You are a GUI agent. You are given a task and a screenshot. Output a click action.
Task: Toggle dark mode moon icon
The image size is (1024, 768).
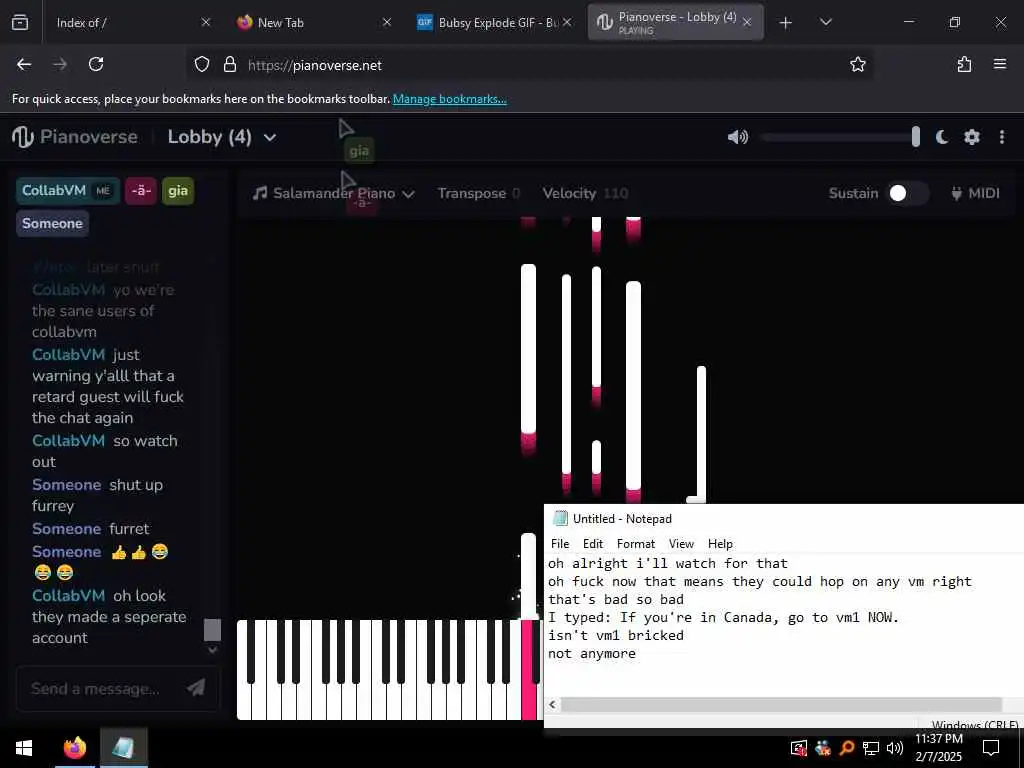coord(942,136)
